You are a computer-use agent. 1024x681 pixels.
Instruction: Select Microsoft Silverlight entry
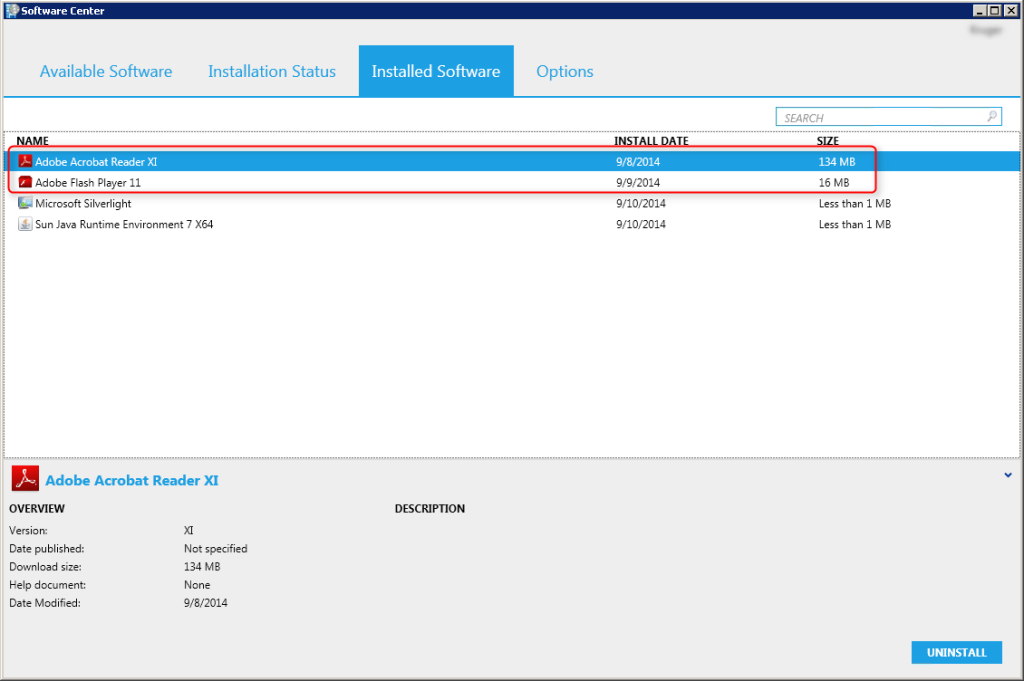pos(512,203)
